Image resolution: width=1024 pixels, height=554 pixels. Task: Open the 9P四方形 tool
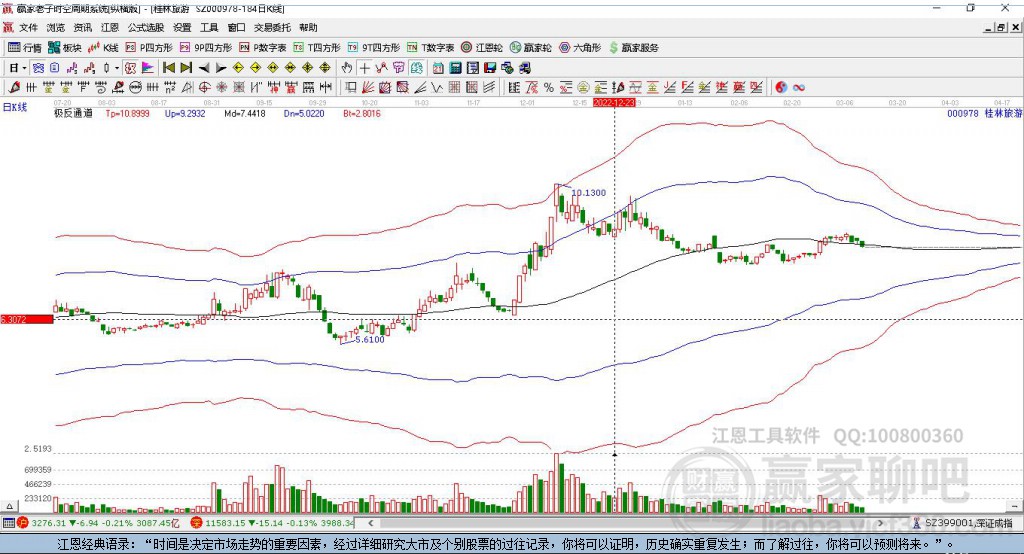click(x=206, y=48)
